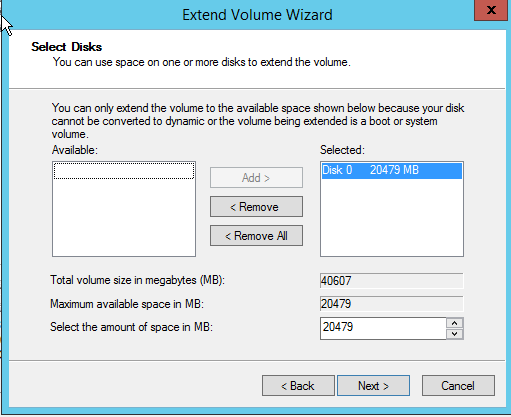Select Disk 0 20479 MB in the Selected list

click(x=392, y=170)
